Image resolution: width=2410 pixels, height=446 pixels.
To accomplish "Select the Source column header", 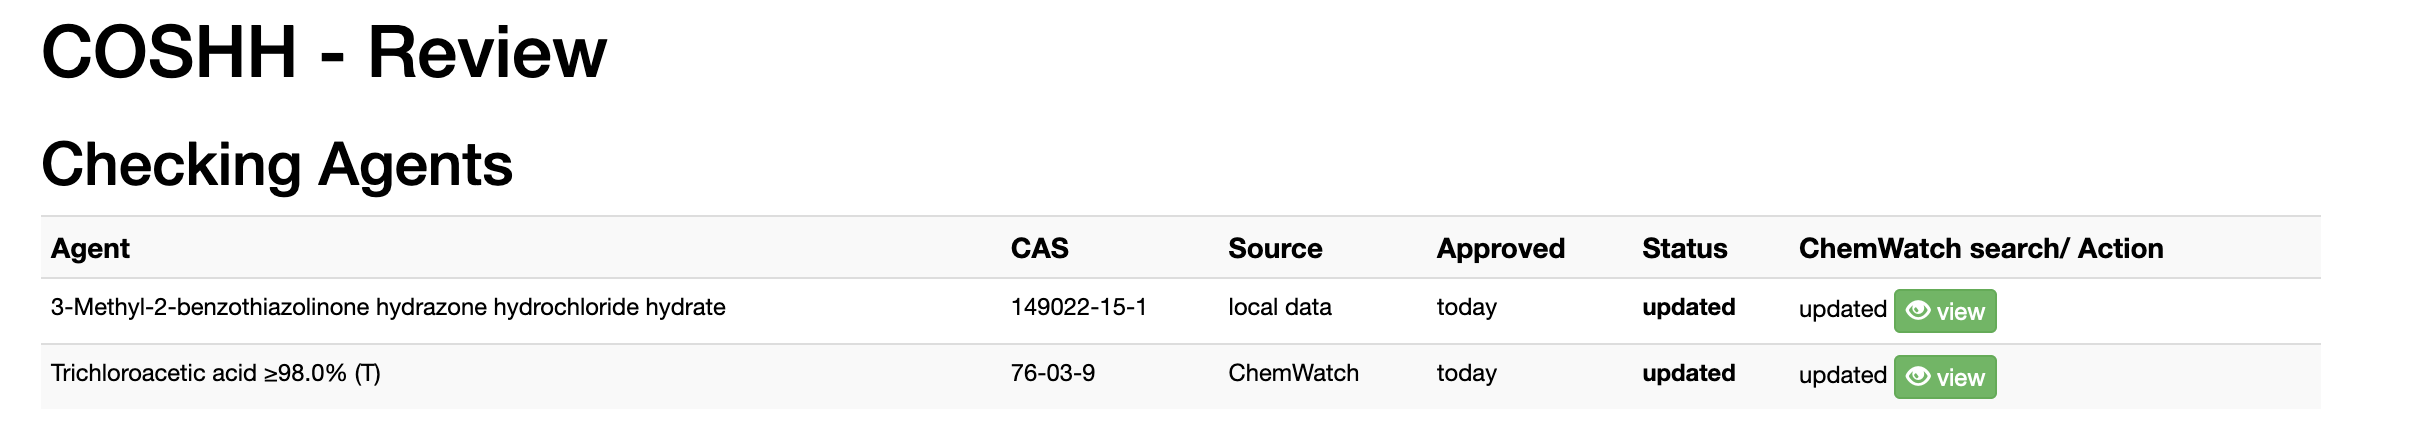I will click(x=1274, y=248).
